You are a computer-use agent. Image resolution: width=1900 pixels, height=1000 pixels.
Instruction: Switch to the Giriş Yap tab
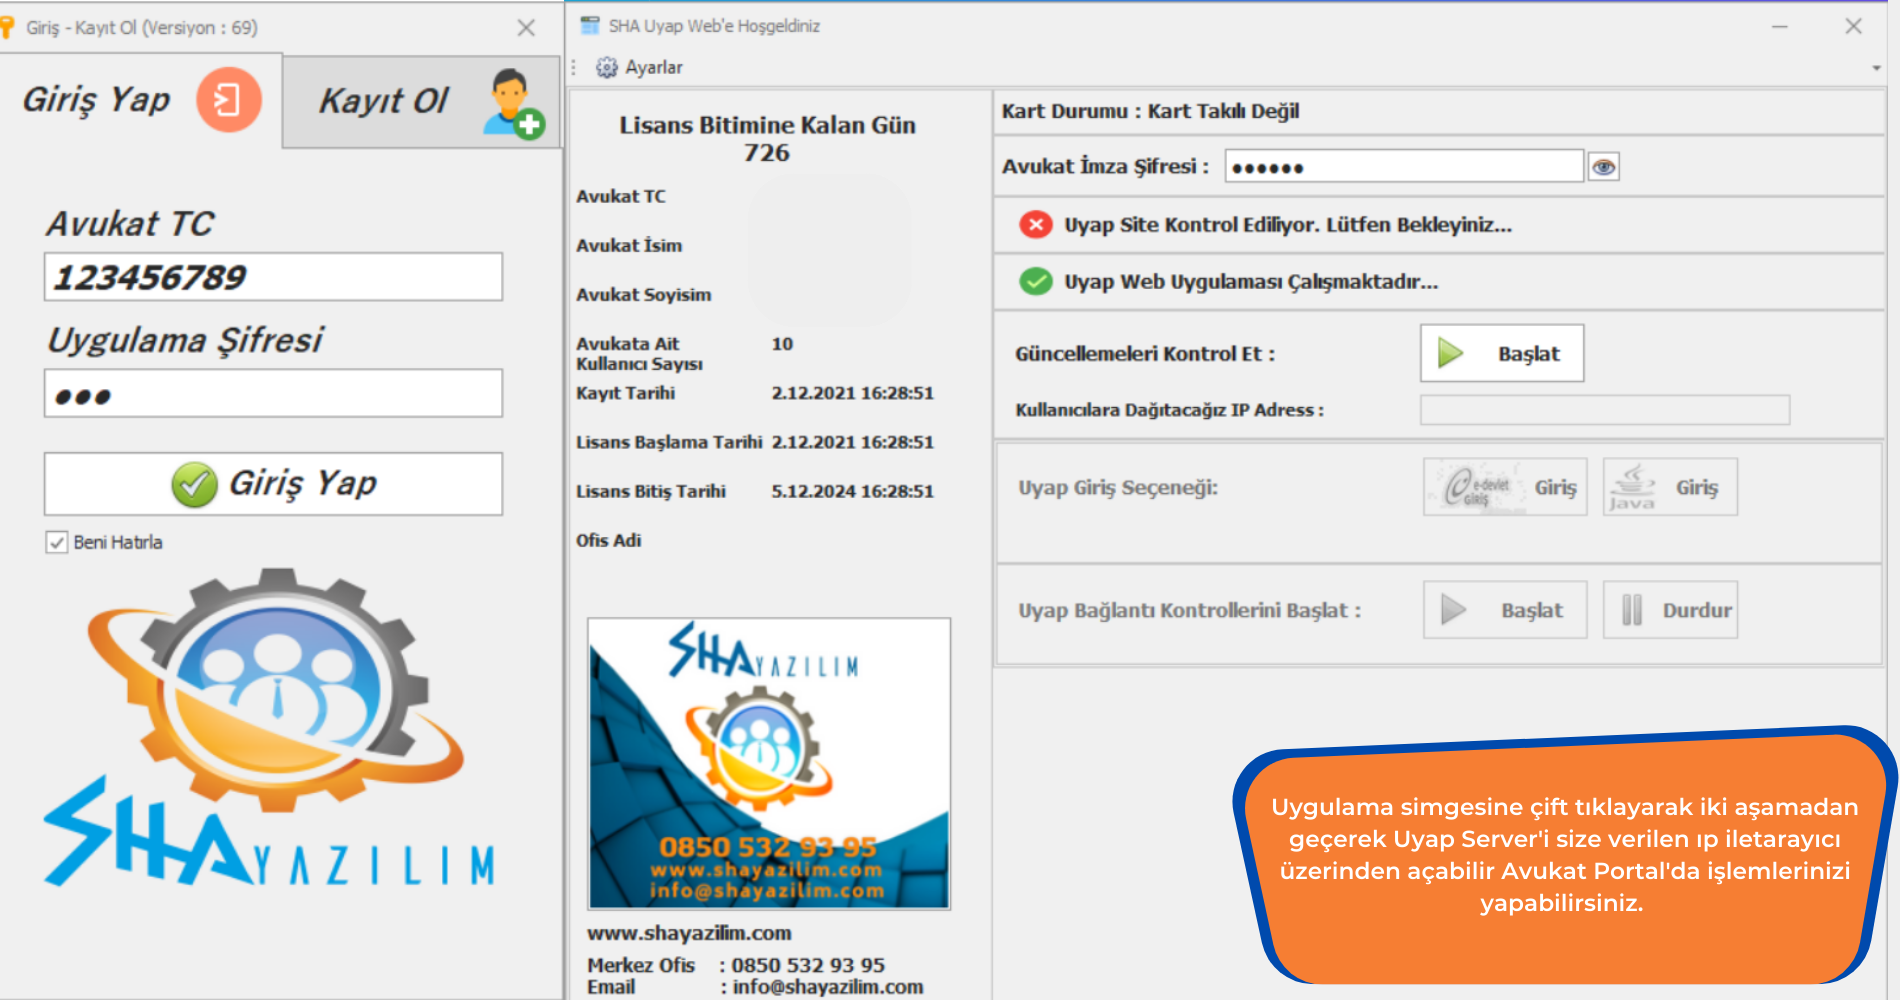click(x=141, y=100)
